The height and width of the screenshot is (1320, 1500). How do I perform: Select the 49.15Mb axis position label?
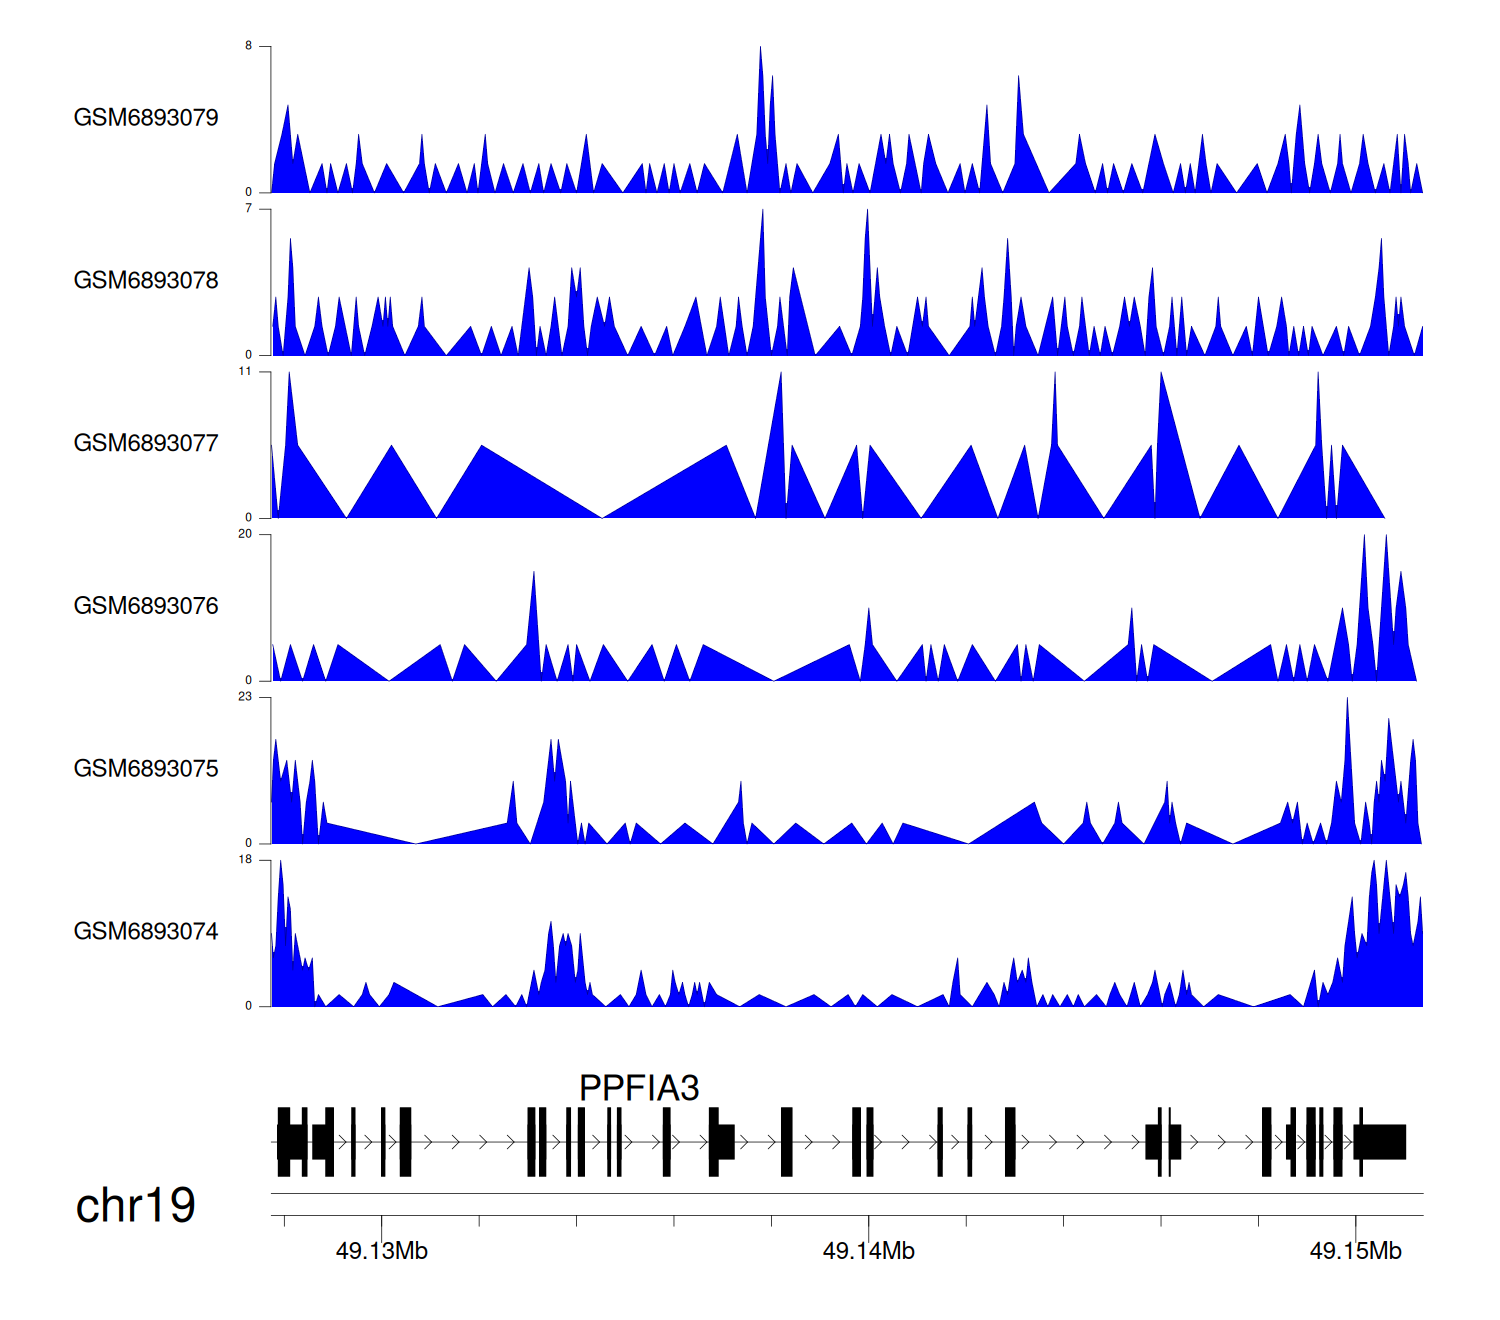(1355, 1251)
